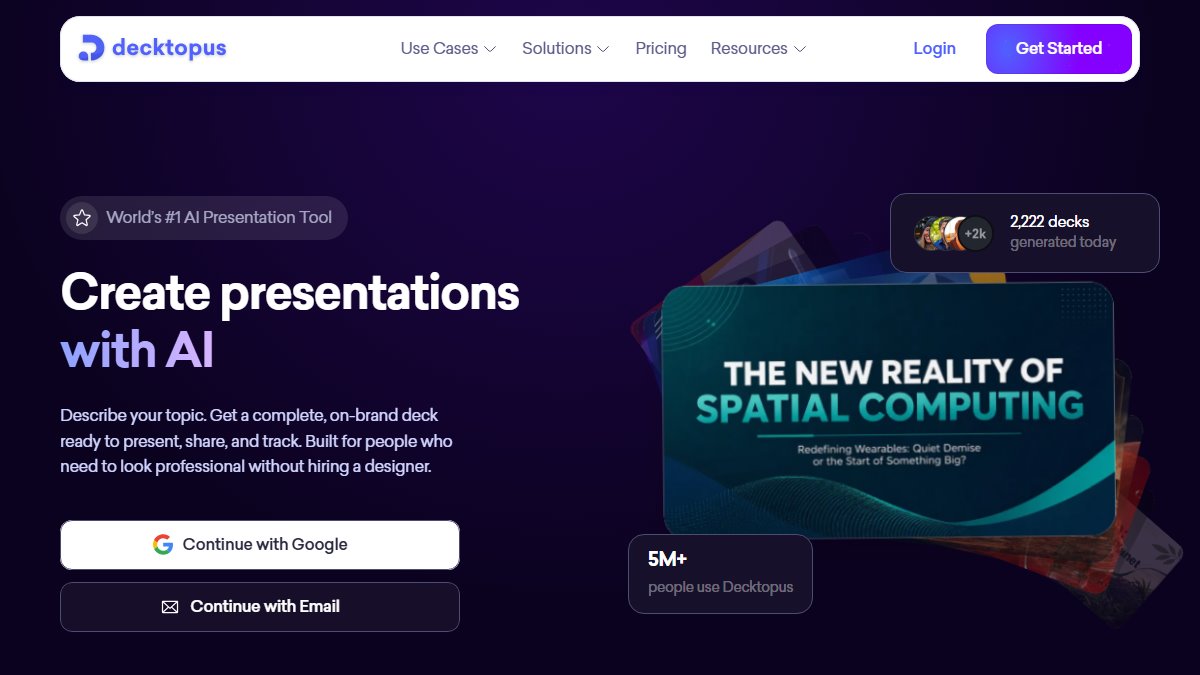Viewport: 1200px width, 675px height.
Task: Open the Resources menu
Action: pyautogui.click(x=758, y=48)
